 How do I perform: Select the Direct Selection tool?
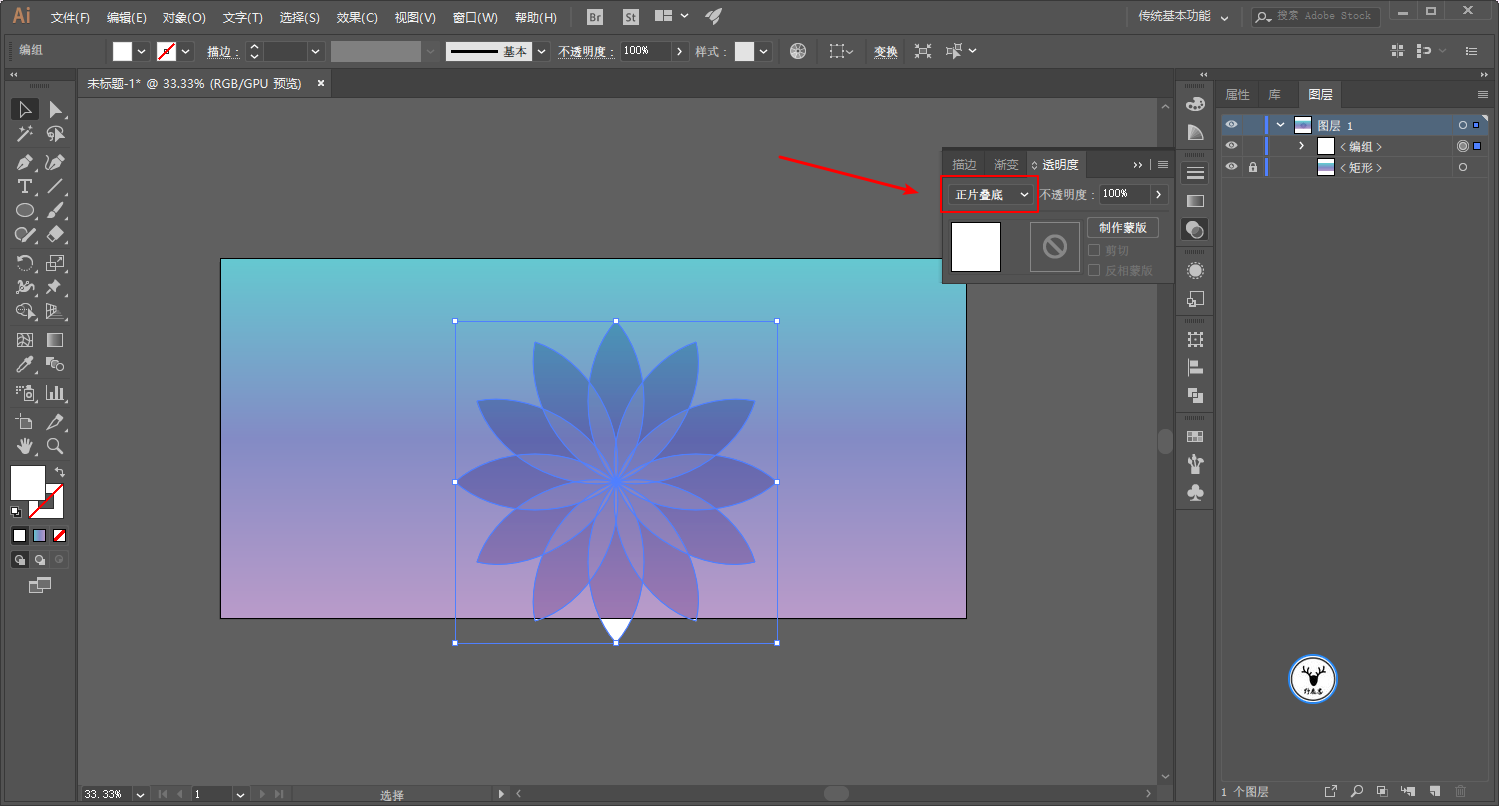(55, 109)
